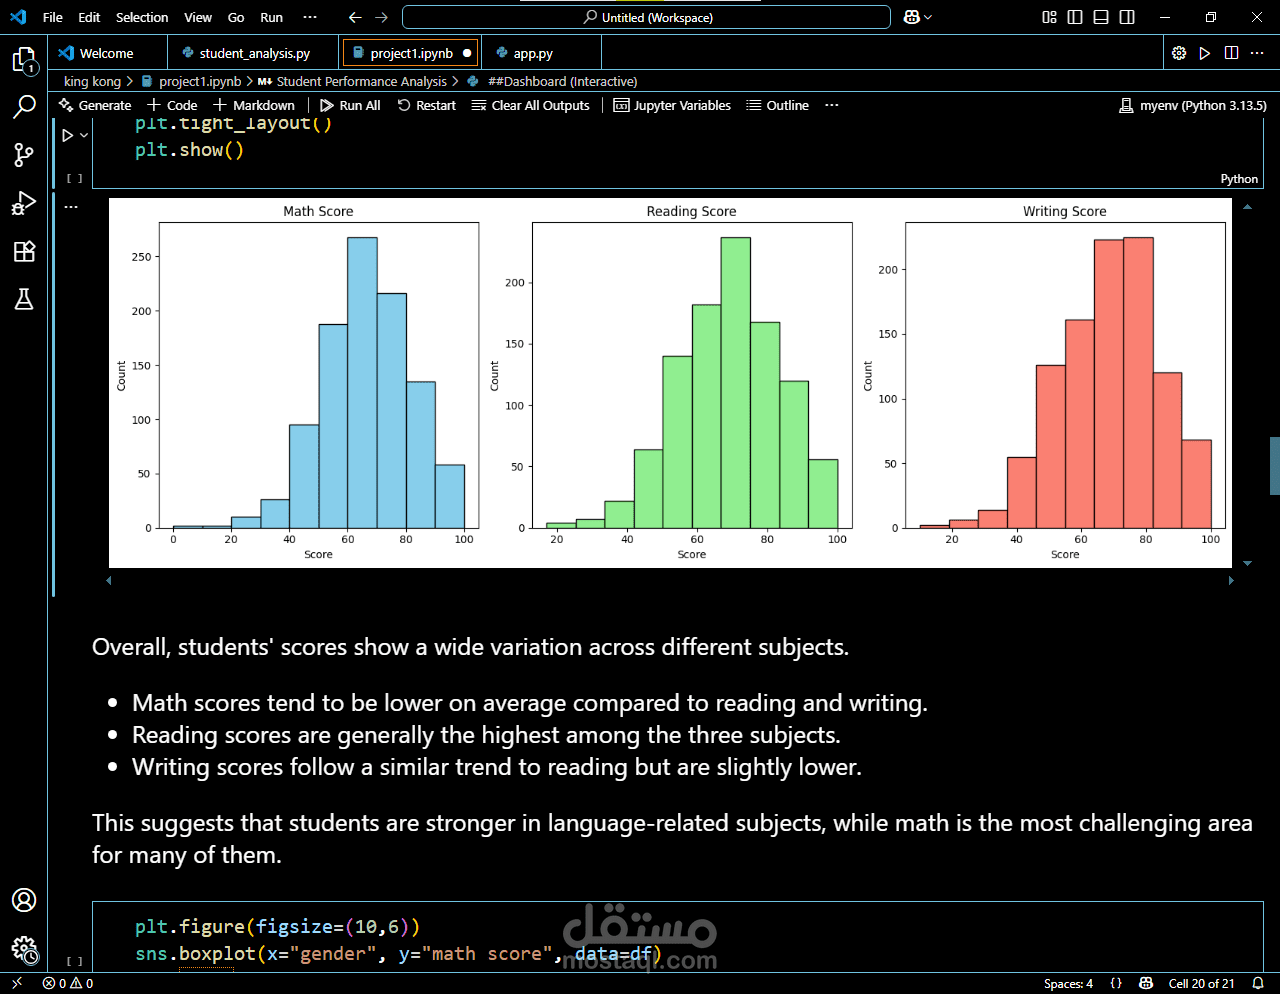Switch to student_analysis.py tab
Image resolution: width=1280 pixels, height=994 pixels.
pos(254,53)
